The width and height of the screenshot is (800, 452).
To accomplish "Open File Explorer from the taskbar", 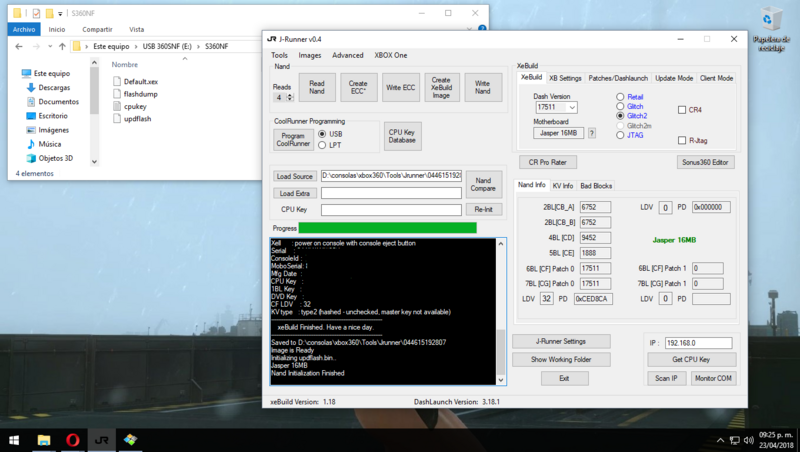I will click(44, 440).
